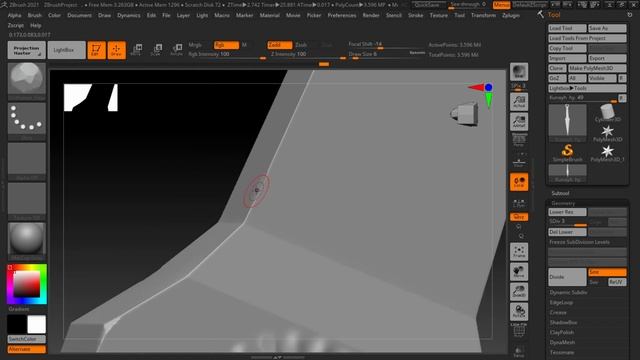
Task: Toggle the orange Qxyz rotation button
Action: point(519,217)
